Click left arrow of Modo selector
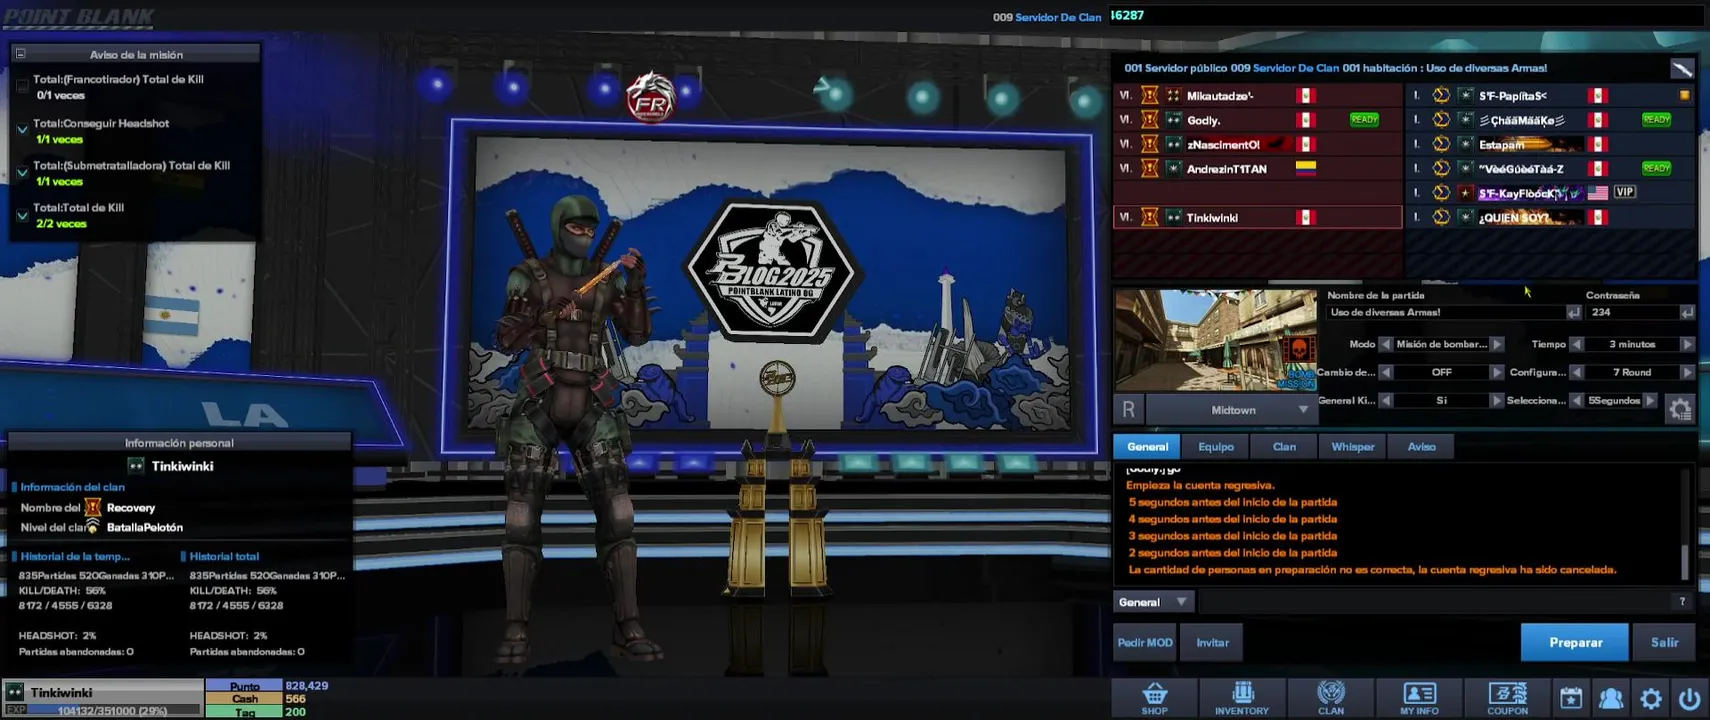This screenshot has height=720, width=1710. pos(1385,344)
